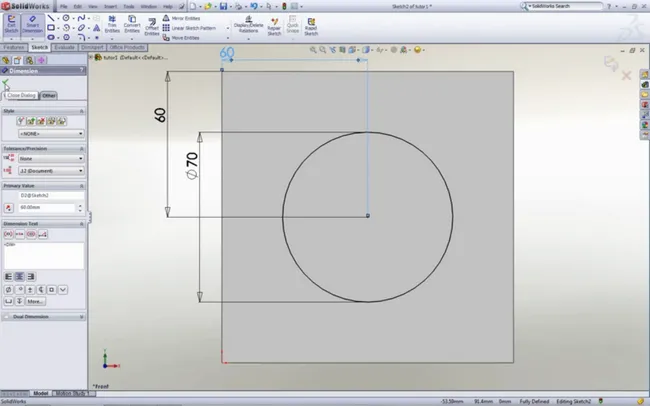650x406 pixels.
Task: Click Convert Entities tool
Action: pos(132,24)
